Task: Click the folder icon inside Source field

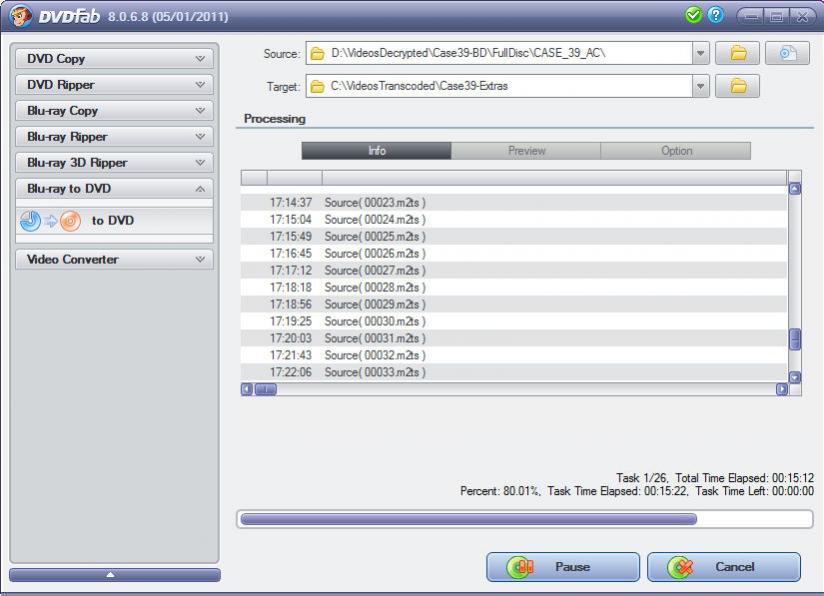Action: pyautogui.click(x=317, y=54)
